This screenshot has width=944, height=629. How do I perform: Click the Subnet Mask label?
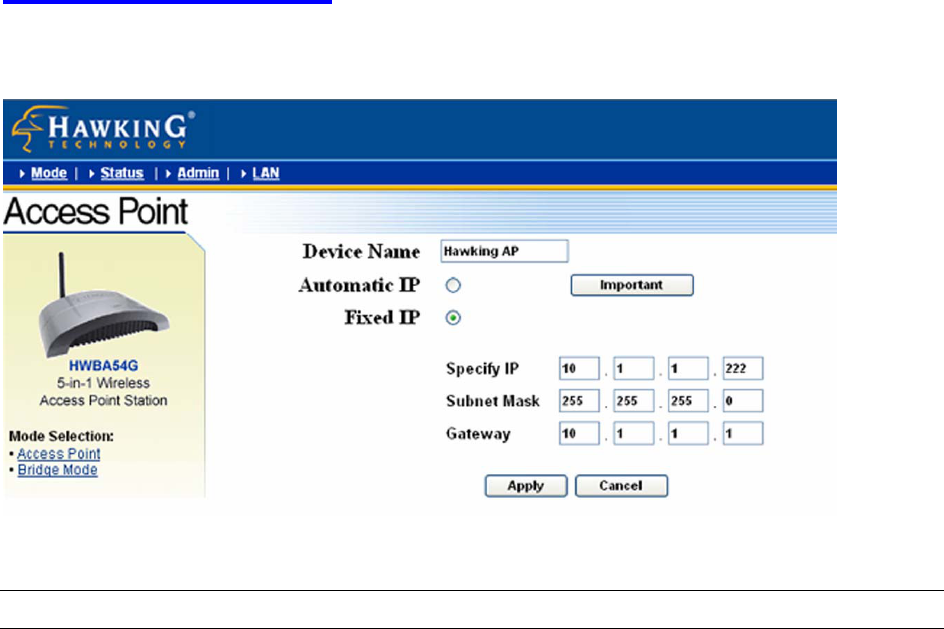[x=493, y=401]
